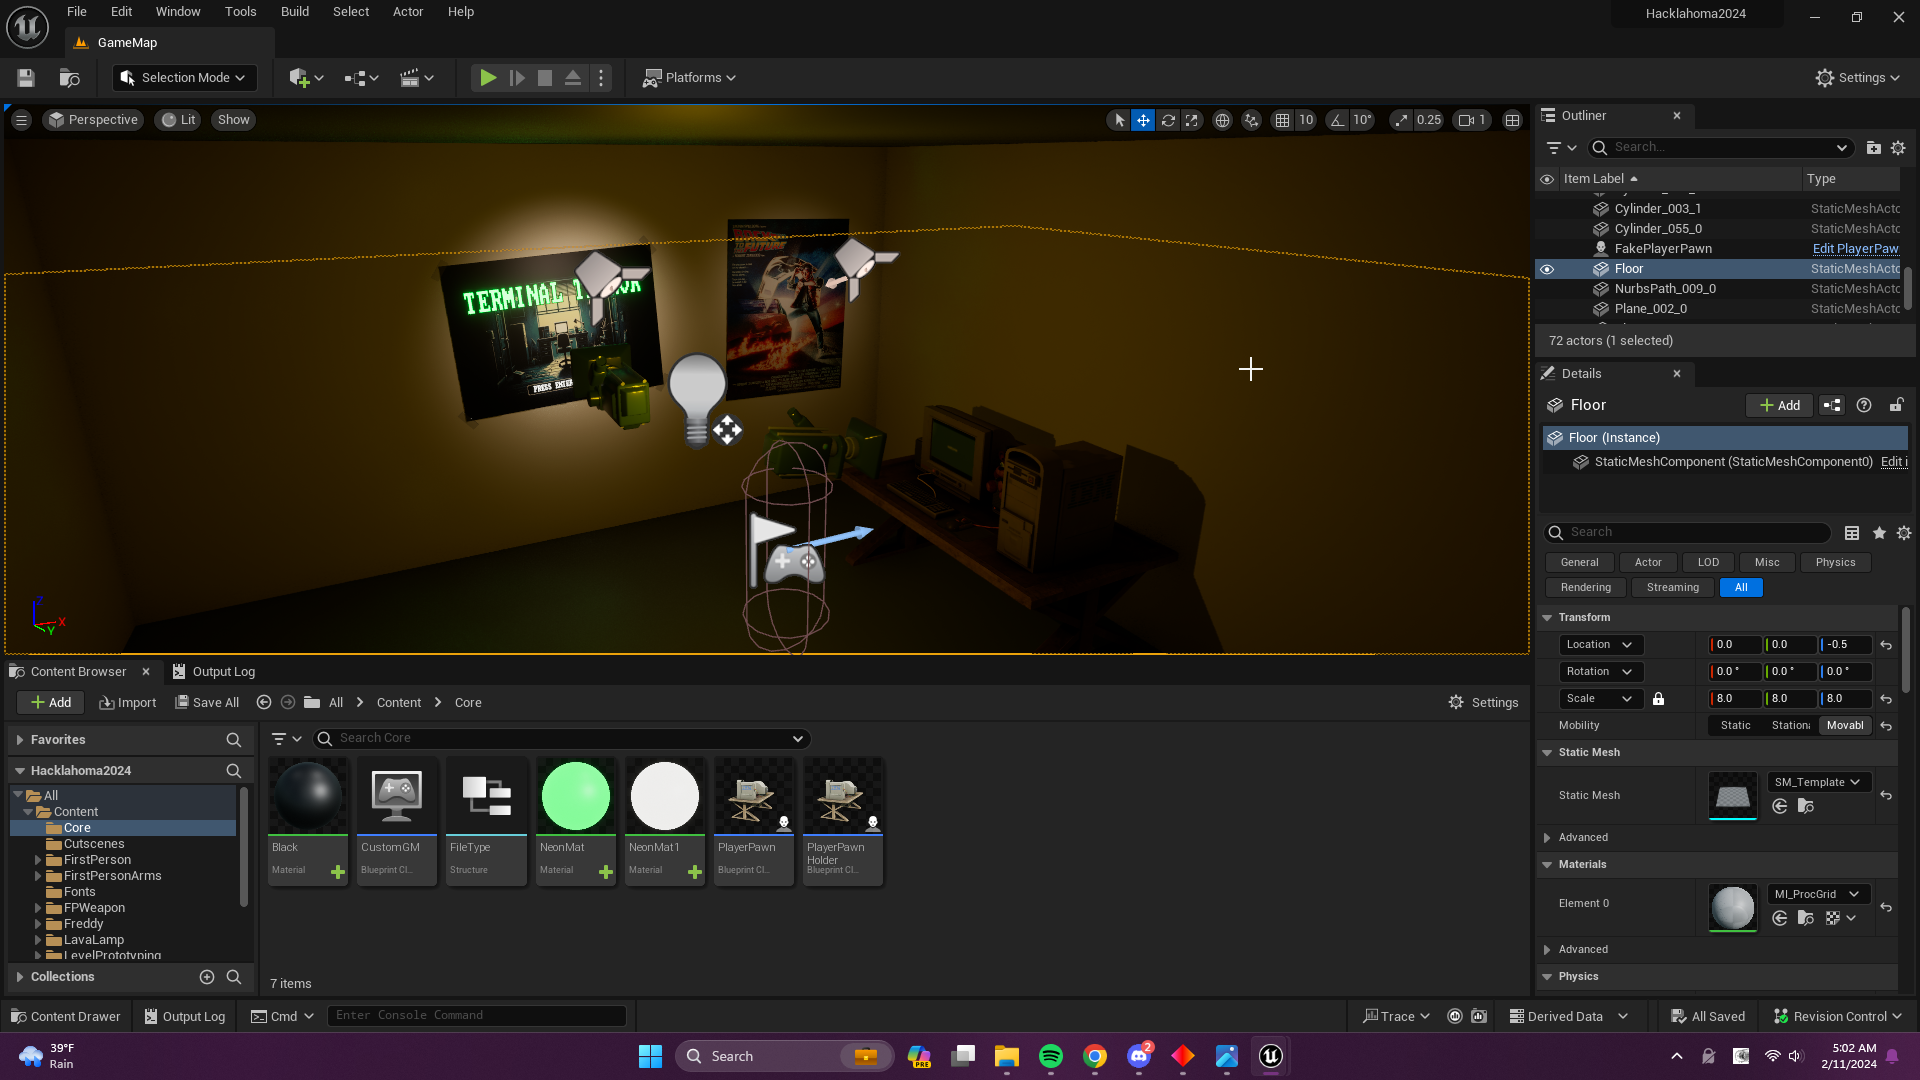Expand the FirstPerson folder in tree
Image resolution: width=1920 pixels, height=1080 pixels.
click(x=38, y=860)
